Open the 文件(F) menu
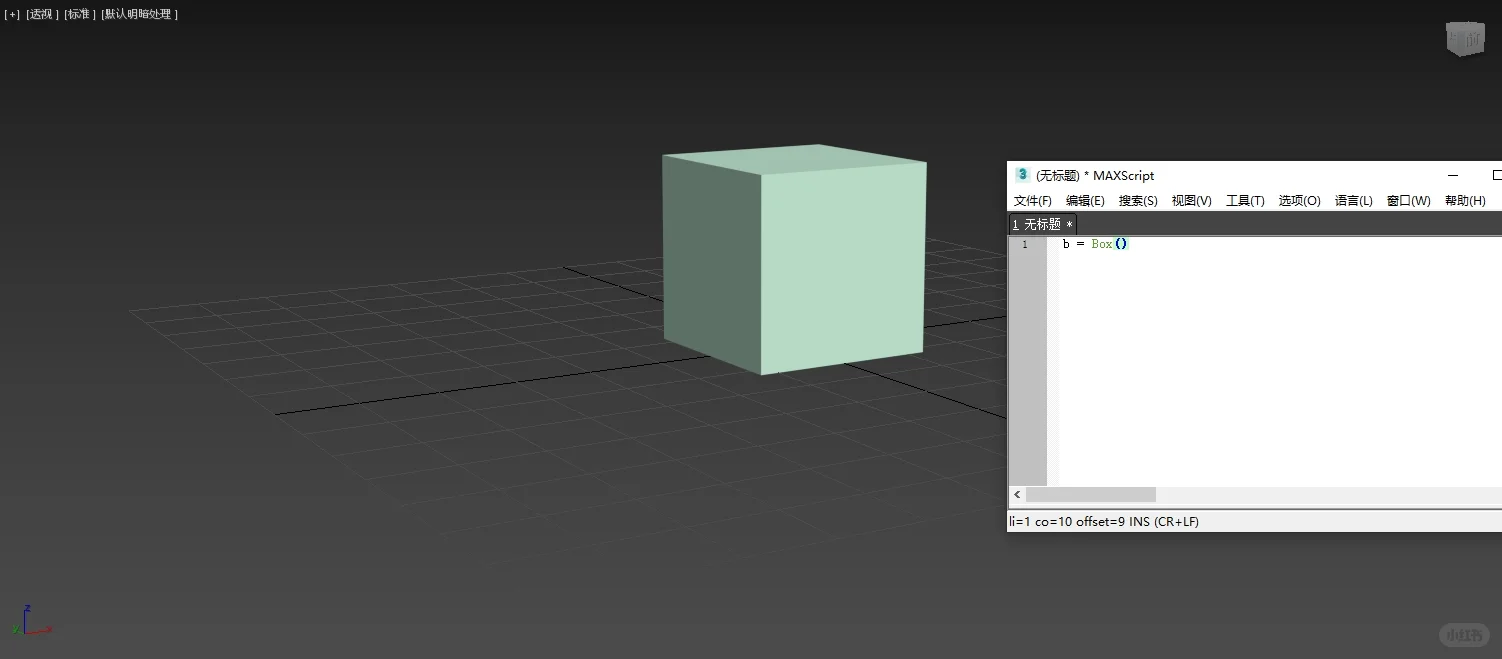 click(x=1032, y=200)
